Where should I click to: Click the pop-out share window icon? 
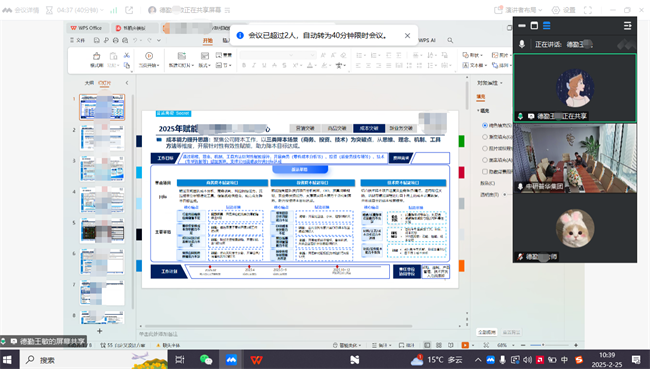coord(129,10)
